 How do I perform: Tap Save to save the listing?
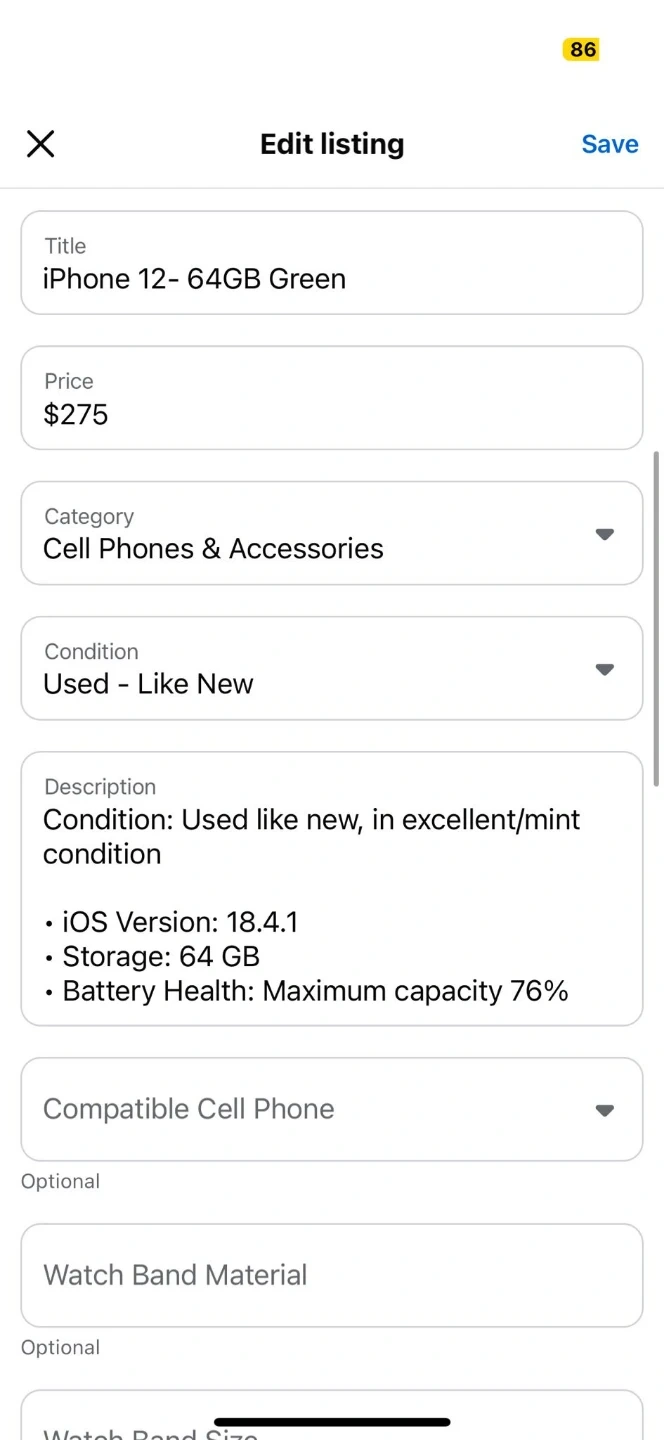click(609, 144)
